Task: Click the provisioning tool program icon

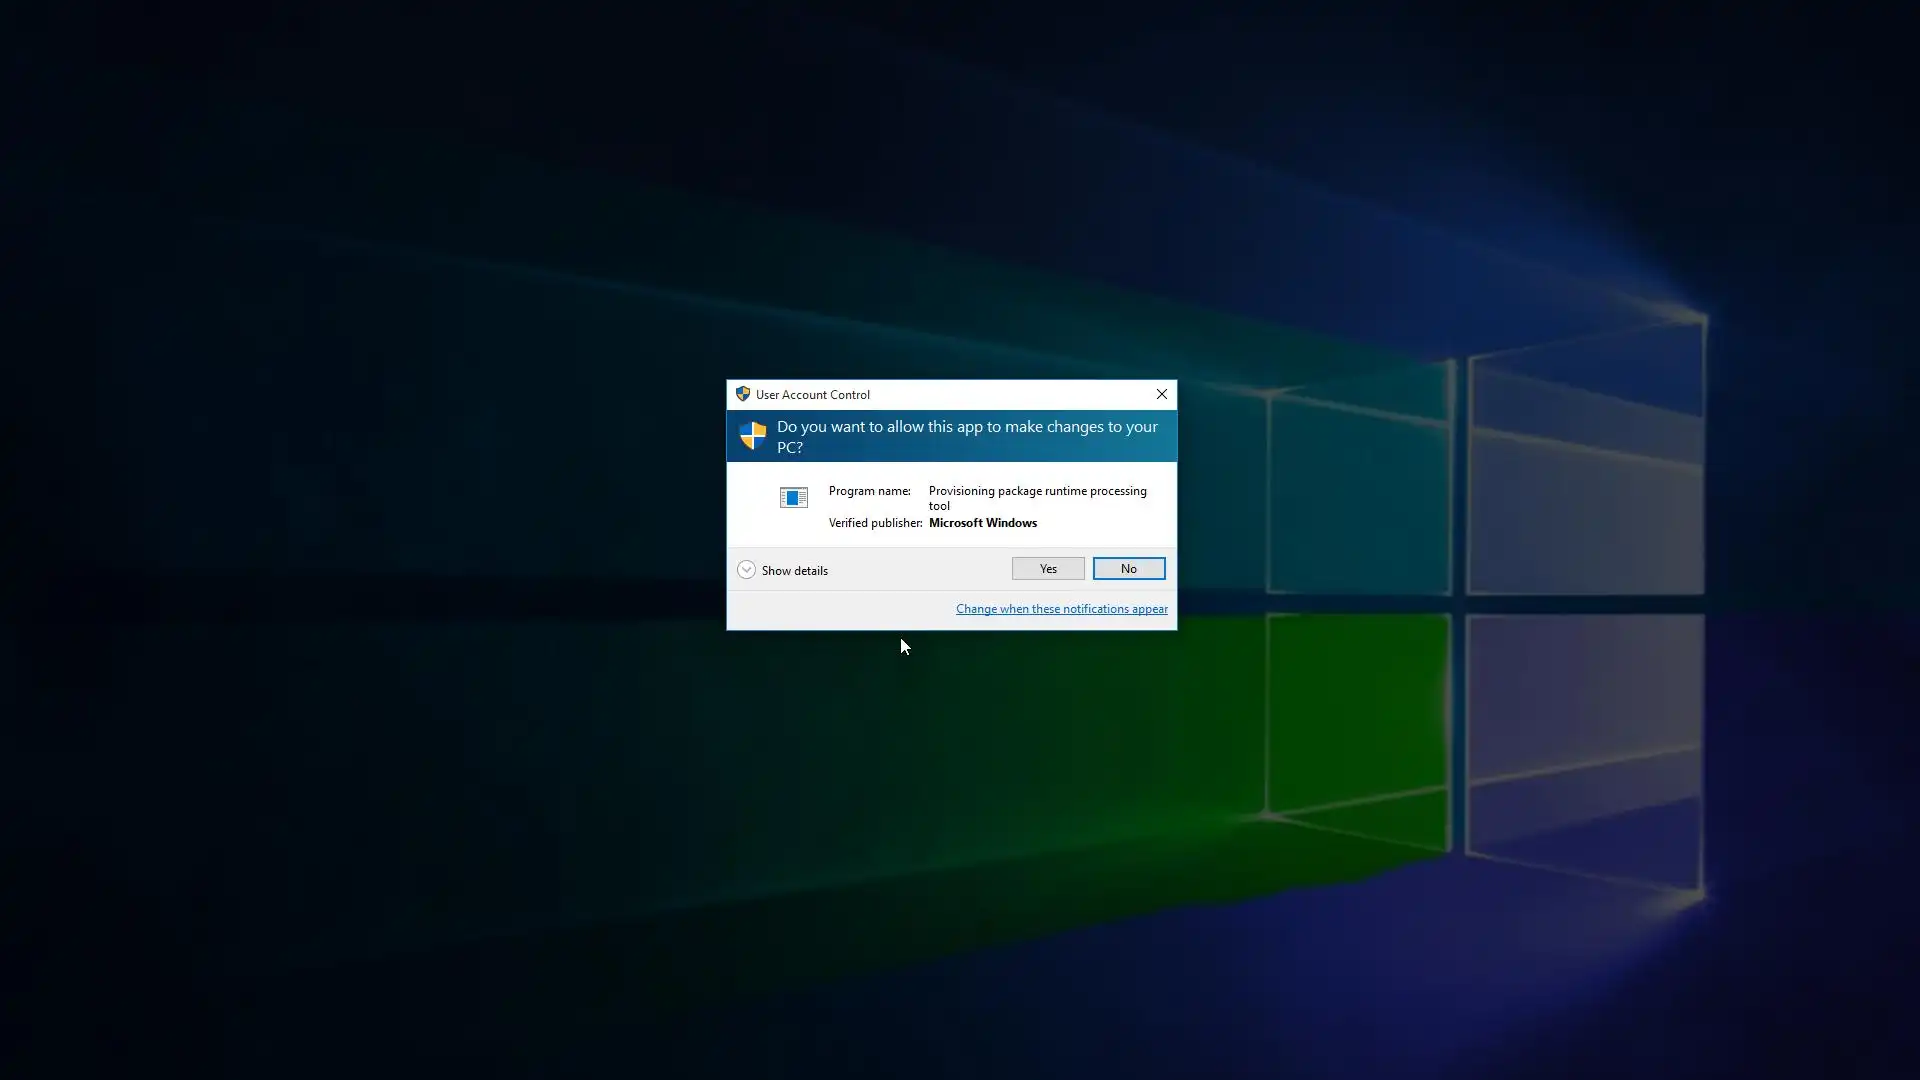Action: point(793,497)
